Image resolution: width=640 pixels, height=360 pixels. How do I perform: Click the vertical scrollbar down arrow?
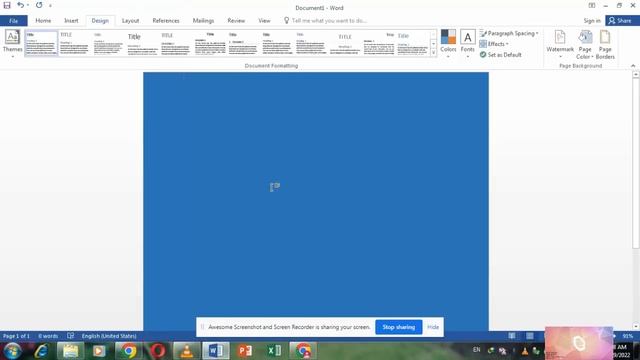(636, 326)
